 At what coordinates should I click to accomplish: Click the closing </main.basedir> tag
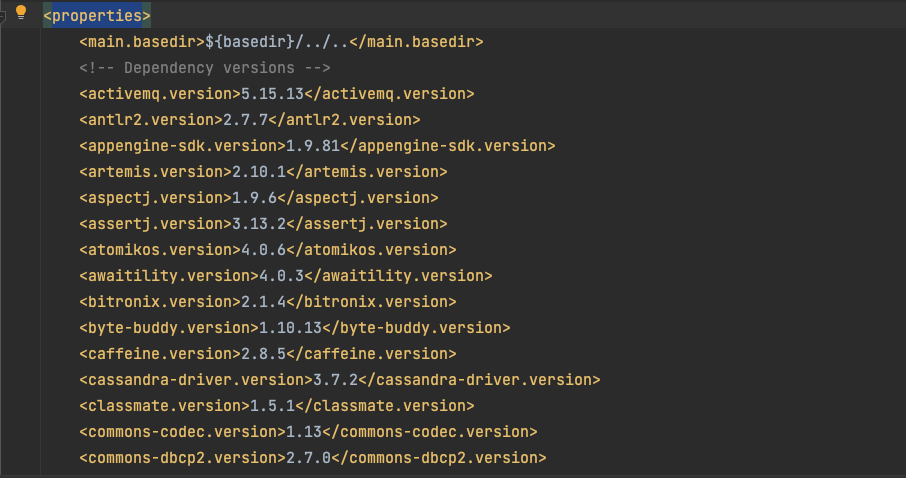(x=417, y=42)
